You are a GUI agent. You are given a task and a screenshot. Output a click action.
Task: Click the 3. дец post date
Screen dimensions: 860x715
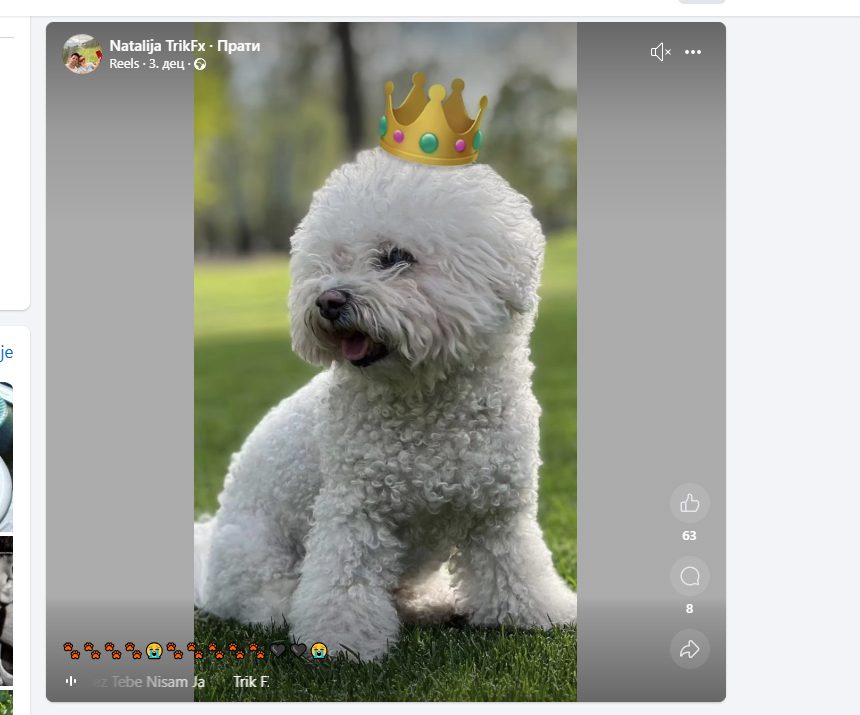(x=167, y=64)
